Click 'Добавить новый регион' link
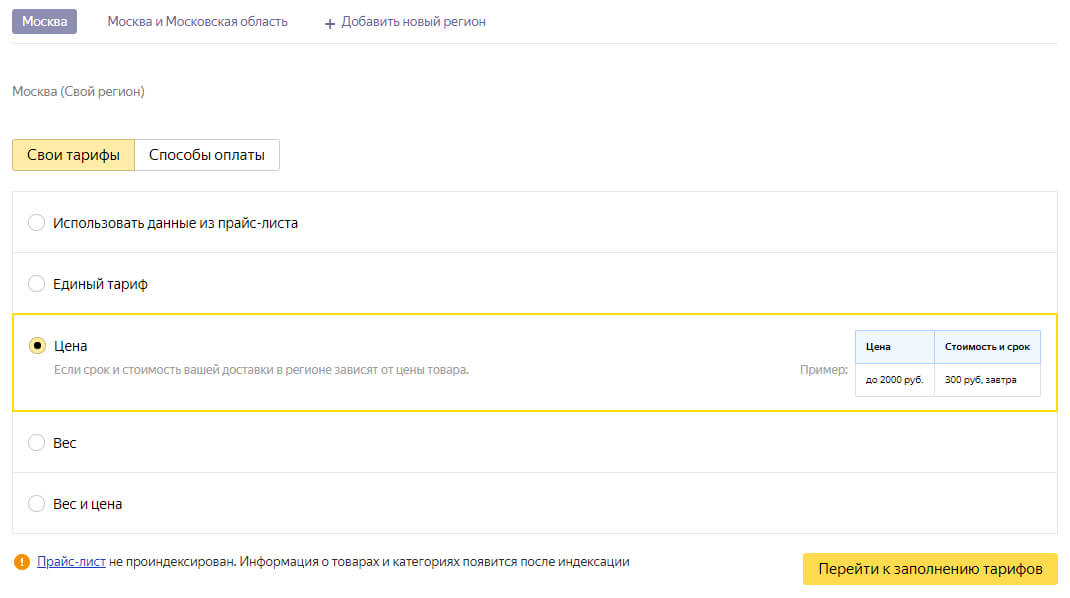 pos(413,21)
